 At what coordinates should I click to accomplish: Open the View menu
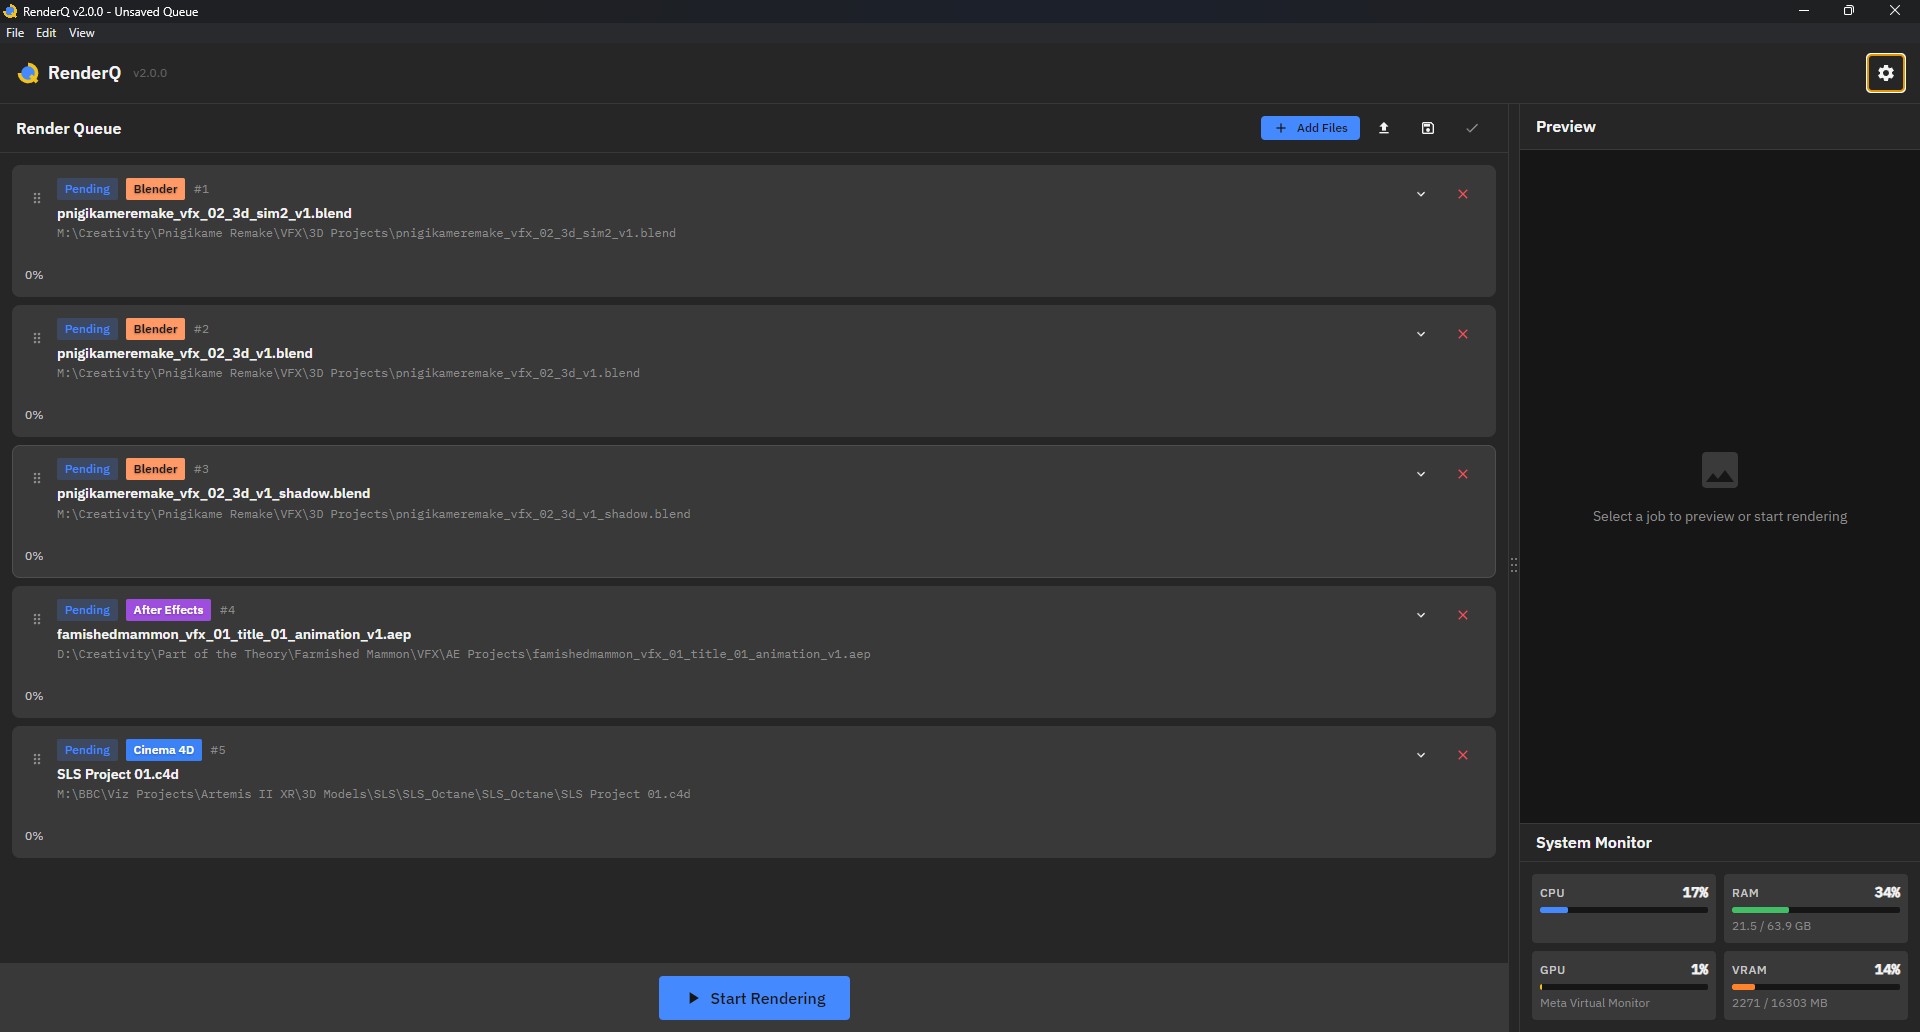pyautogui.click(x=81, y=32)
